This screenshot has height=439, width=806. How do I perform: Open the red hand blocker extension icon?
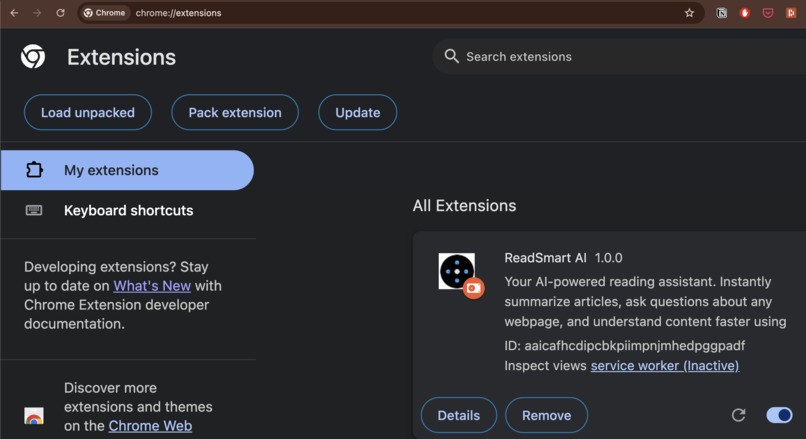point(744,13)
